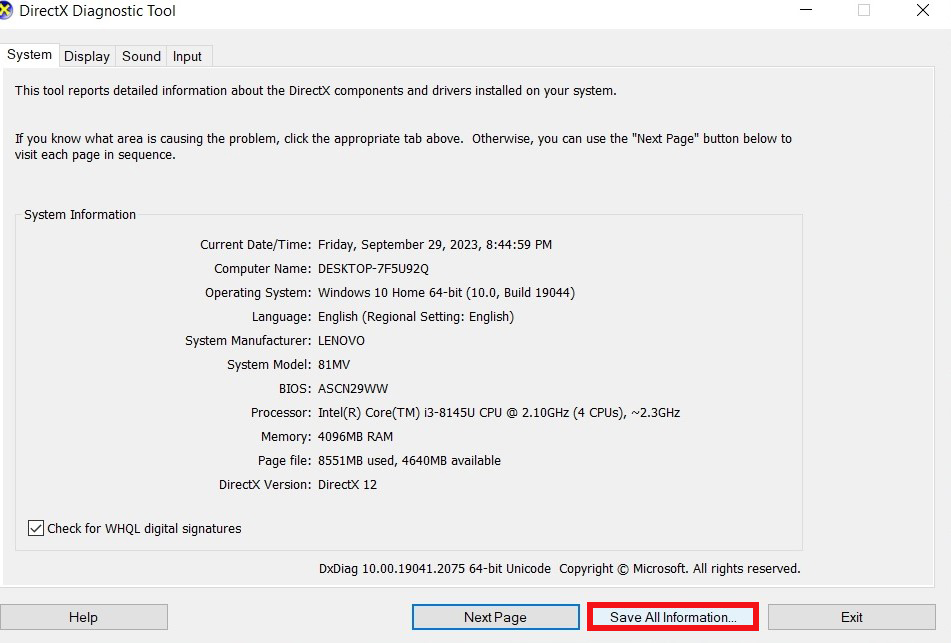Select the System tab
This screenshot has height=643, width=951.
[29, 55]
